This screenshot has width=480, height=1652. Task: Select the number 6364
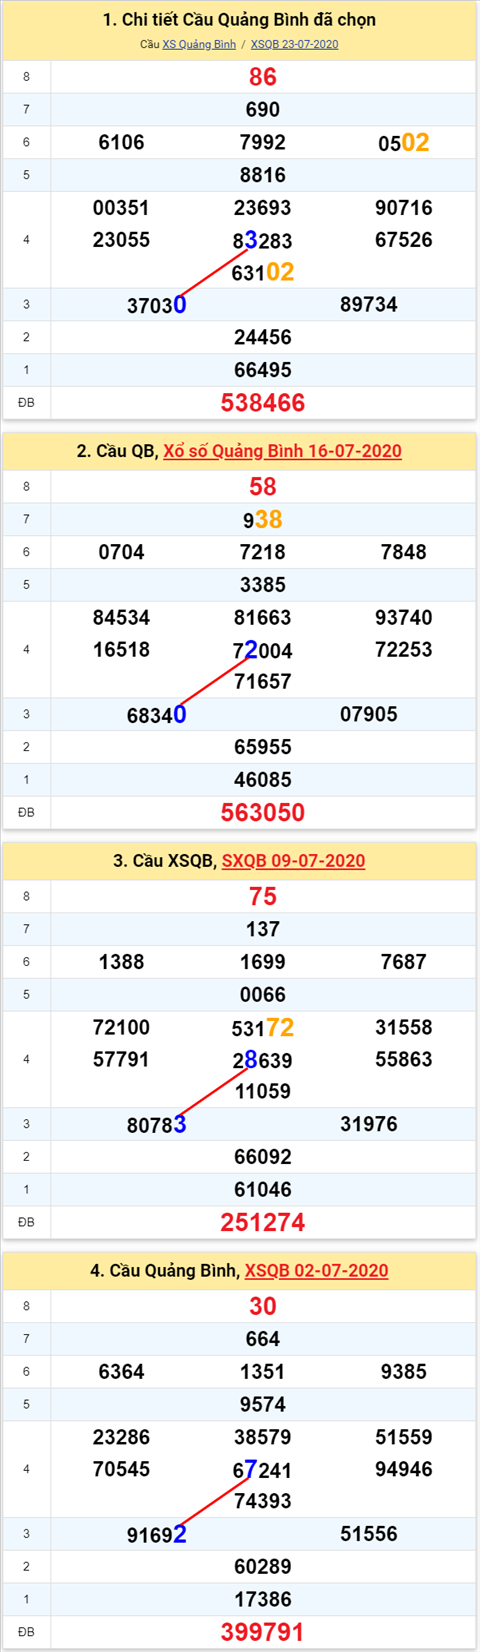pos(122,1373)
